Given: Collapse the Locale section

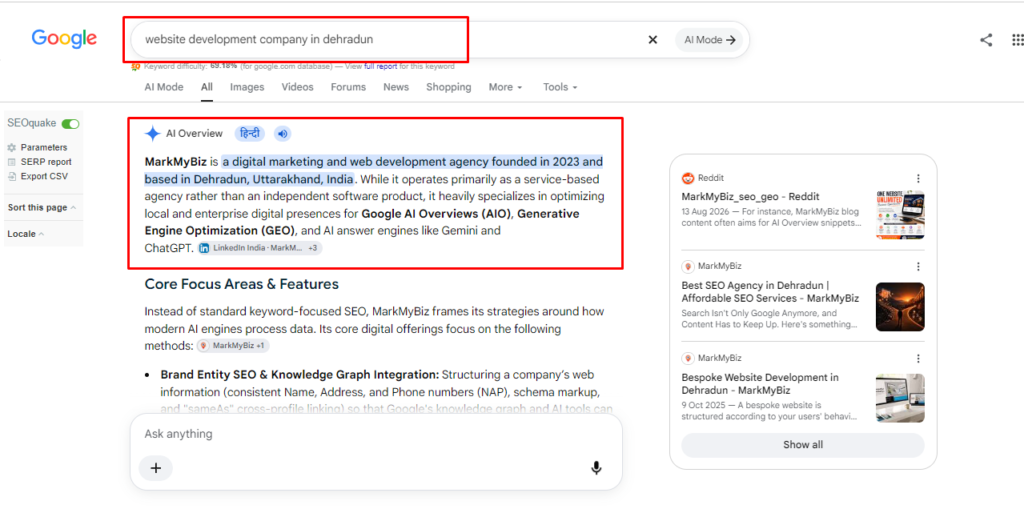Looking at the screenshot, I should point(26,234).
